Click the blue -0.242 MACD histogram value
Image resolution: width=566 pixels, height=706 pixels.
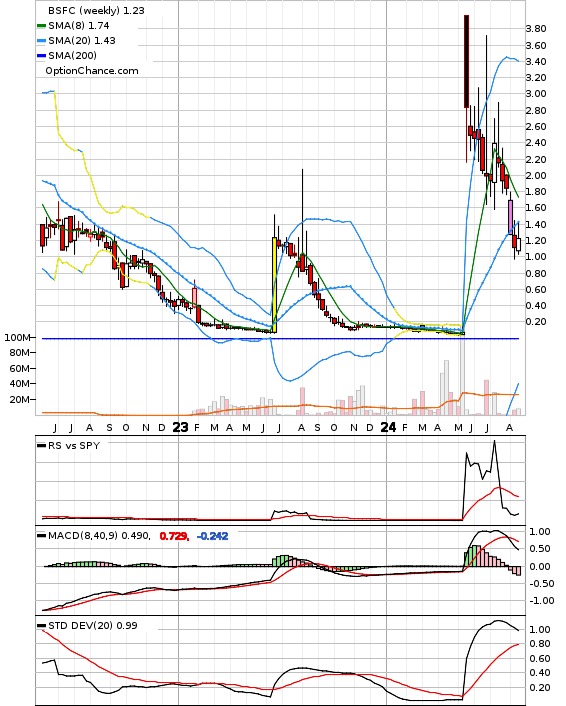click(x=213, y=536)
